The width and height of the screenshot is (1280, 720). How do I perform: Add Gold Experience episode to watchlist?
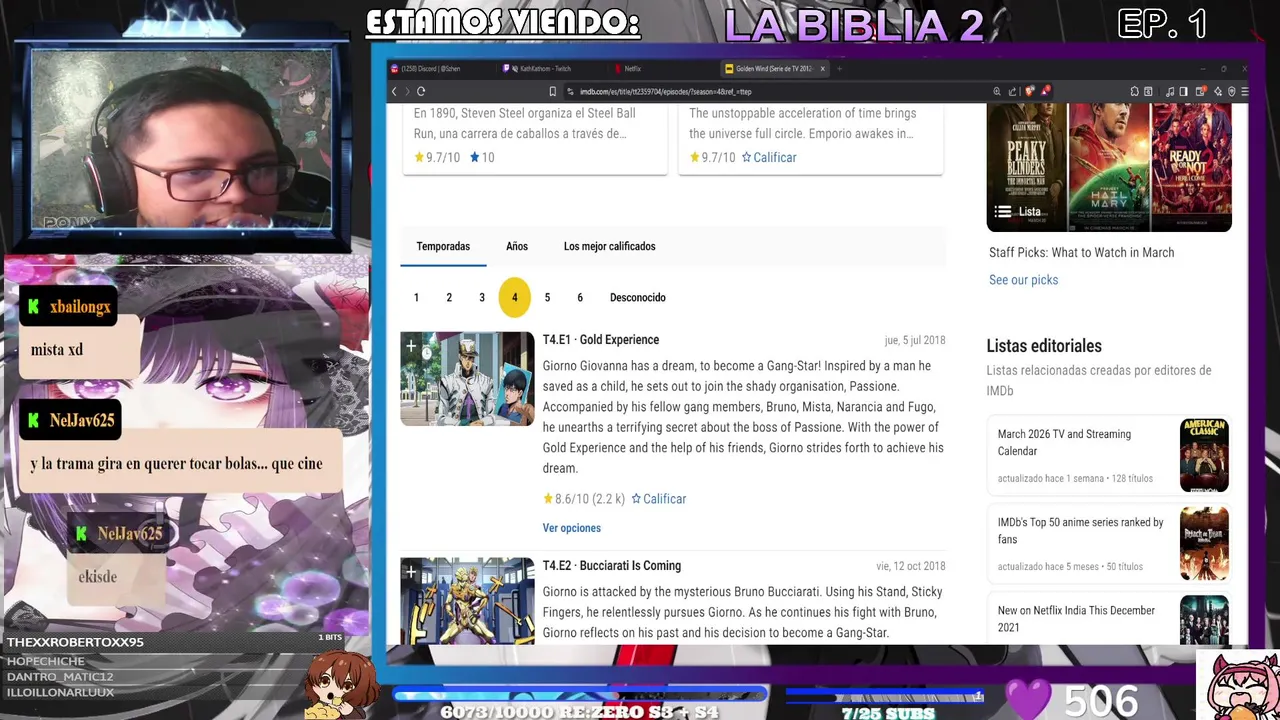tap(411, 346)
